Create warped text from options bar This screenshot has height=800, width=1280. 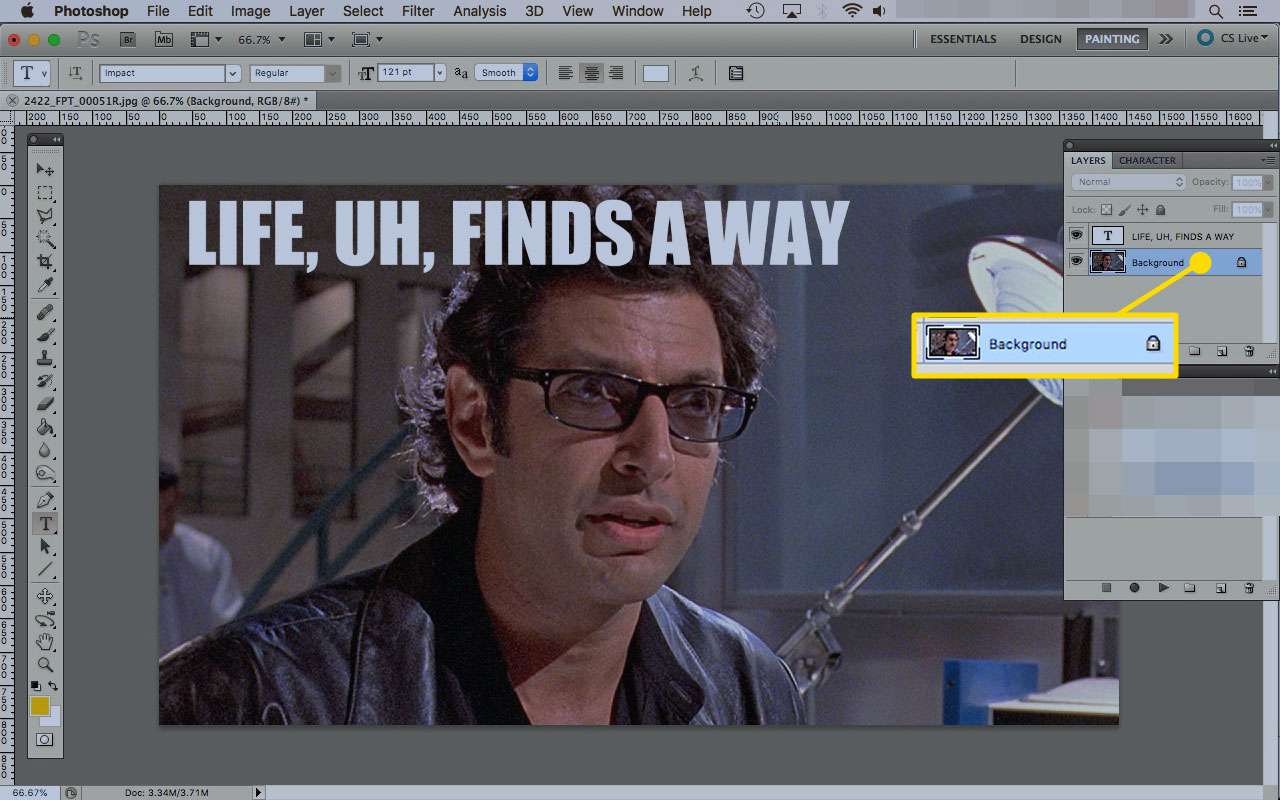pyautogui.click(x=696, y=73)
